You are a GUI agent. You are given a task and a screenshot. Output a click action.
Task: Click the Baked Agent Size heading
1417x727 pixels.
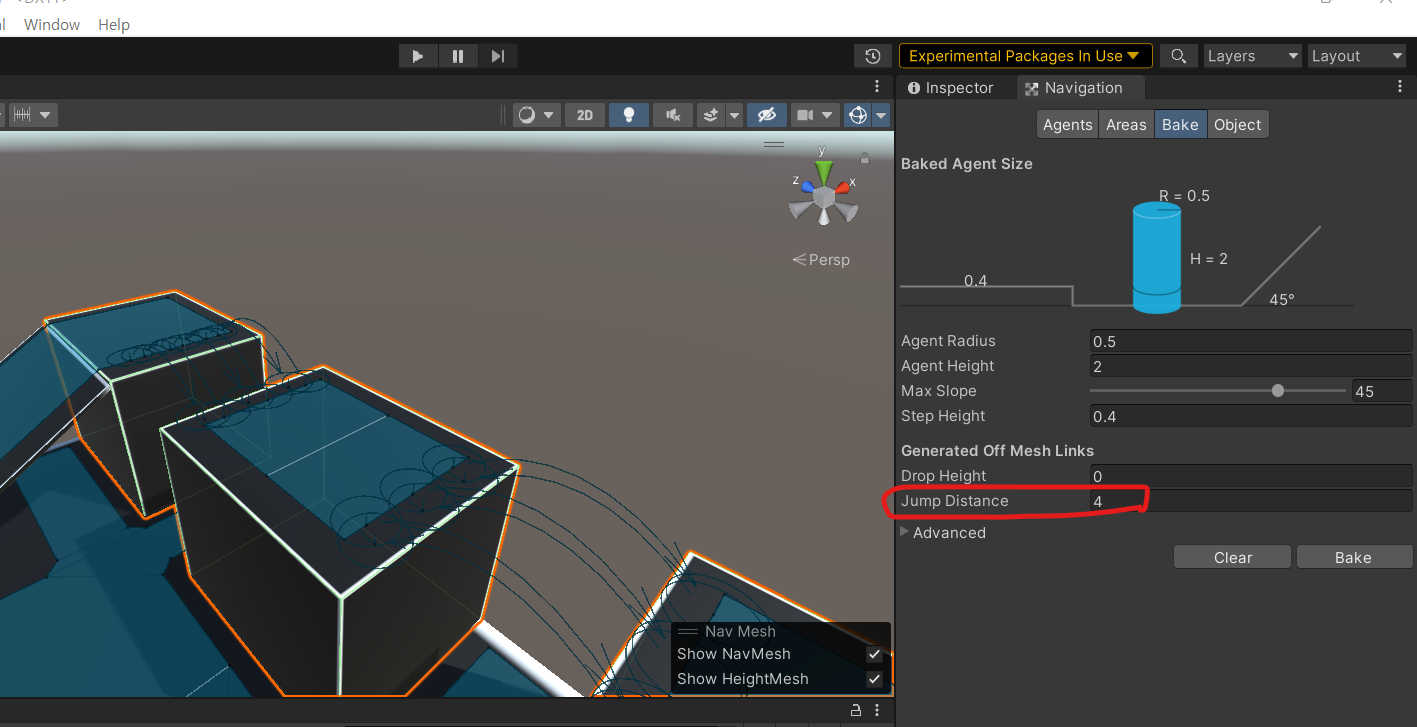tap(967, 164)
